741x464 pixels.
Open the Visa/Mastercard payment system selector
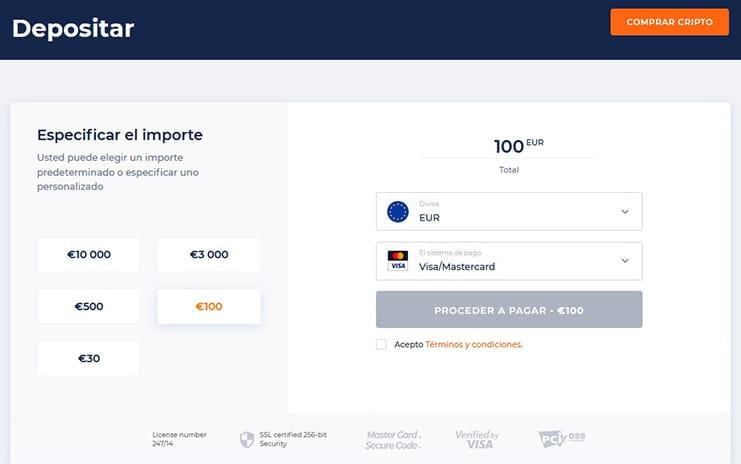pyautogui.click(x=509, y=261)
